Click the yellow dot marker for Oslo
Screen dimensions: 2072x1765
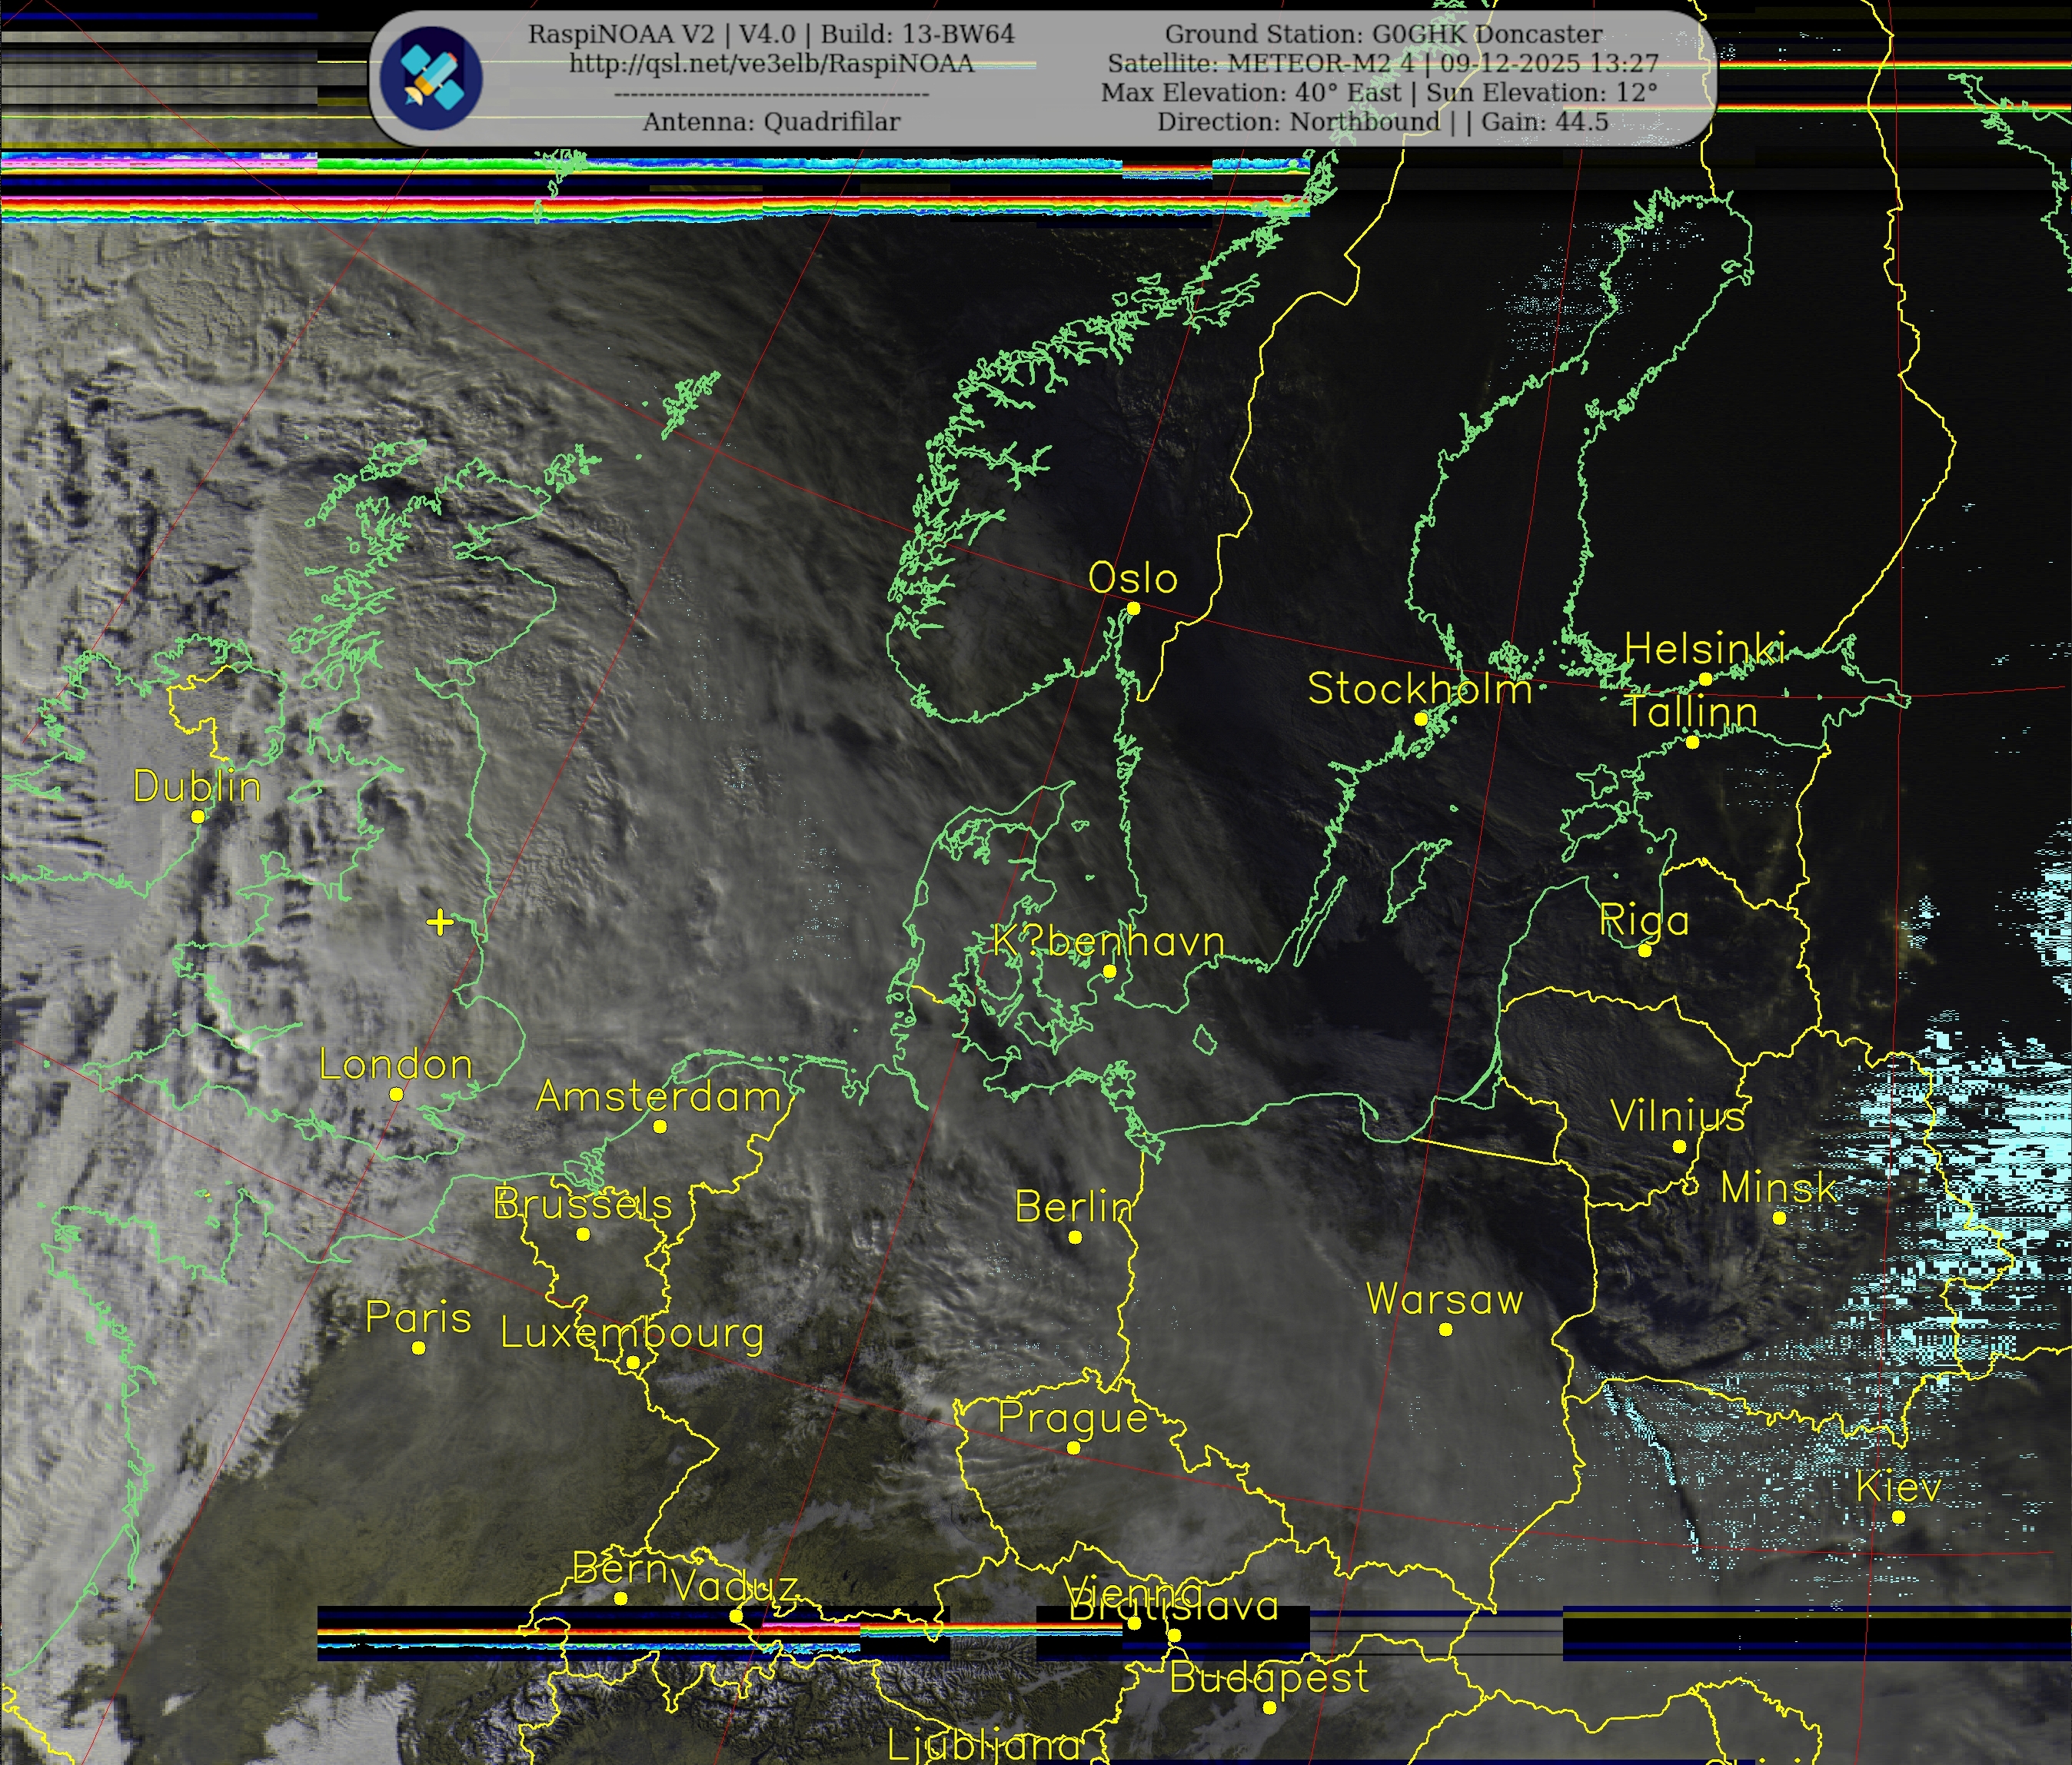1133,608
